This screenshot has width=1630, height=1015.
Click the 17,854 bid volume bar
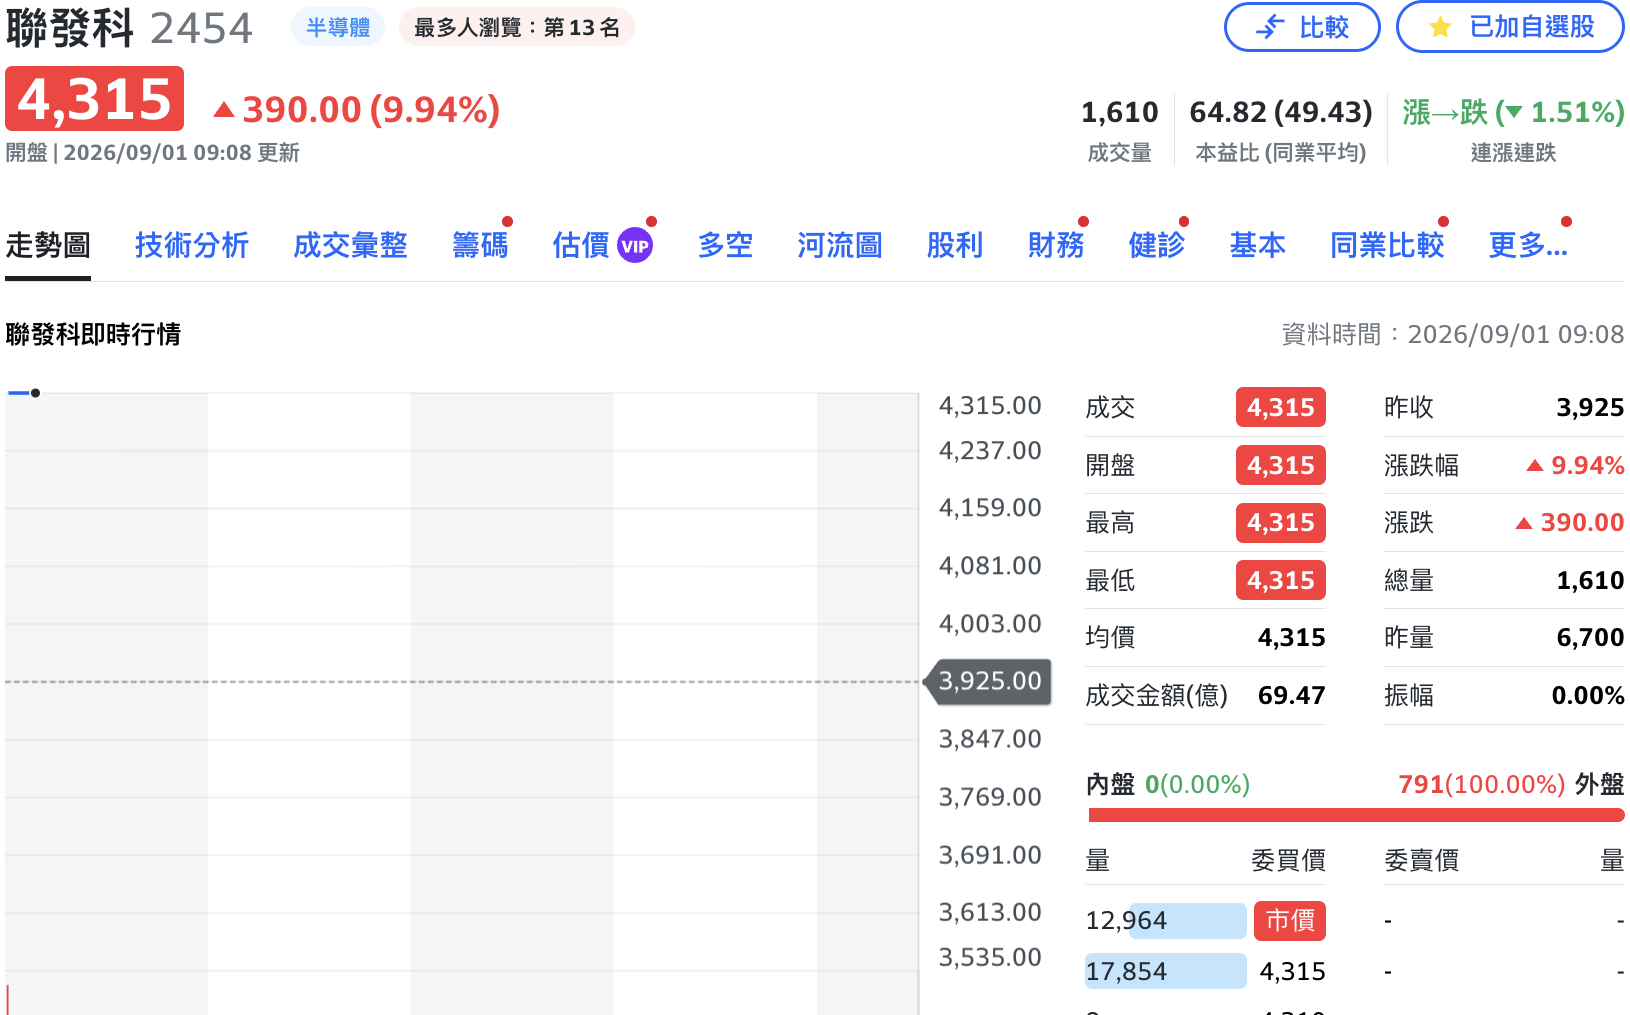[x=1166, y=971]
